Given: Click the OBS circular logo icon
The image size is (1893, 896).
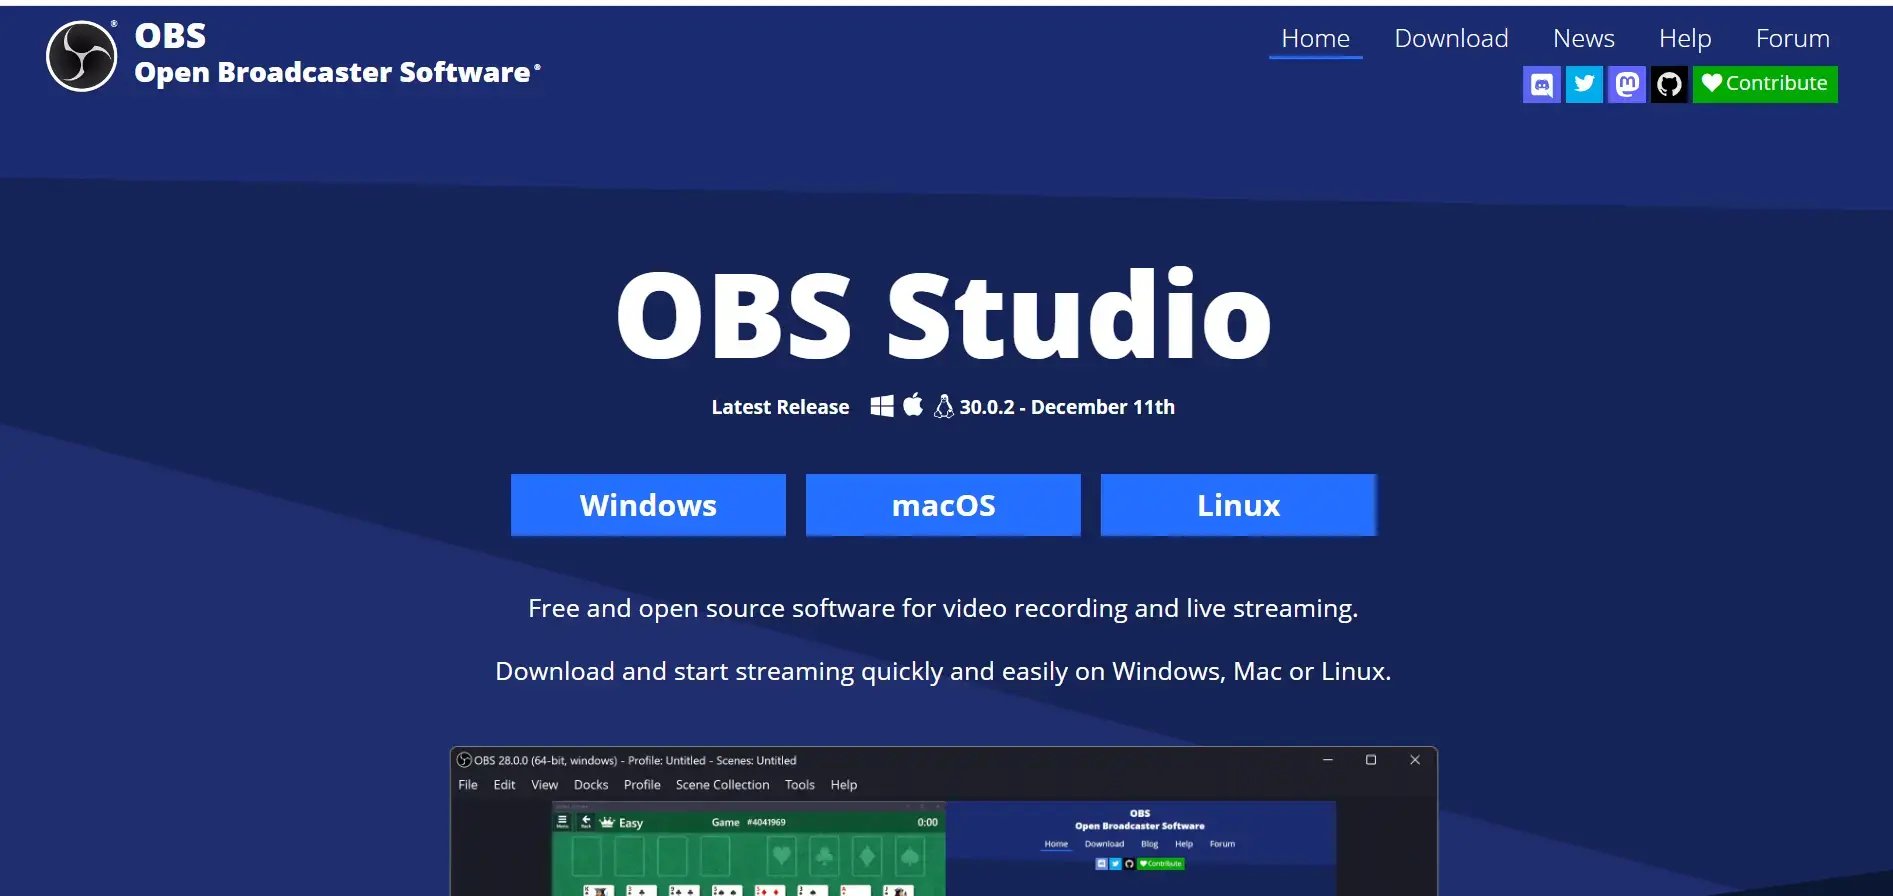Looking at the screenshot, I should point(82,56).
